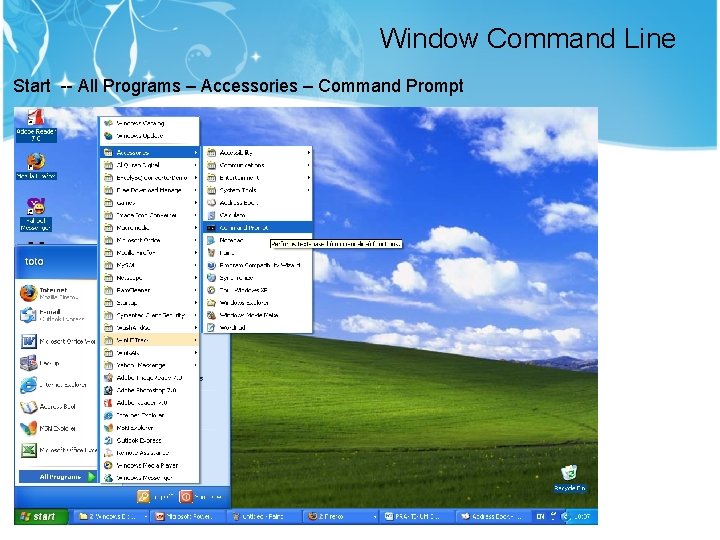The height and width of the screenshot is (540, 720).
Task: Expand the MySQL program folder
Action: click(x=150, y=265)
